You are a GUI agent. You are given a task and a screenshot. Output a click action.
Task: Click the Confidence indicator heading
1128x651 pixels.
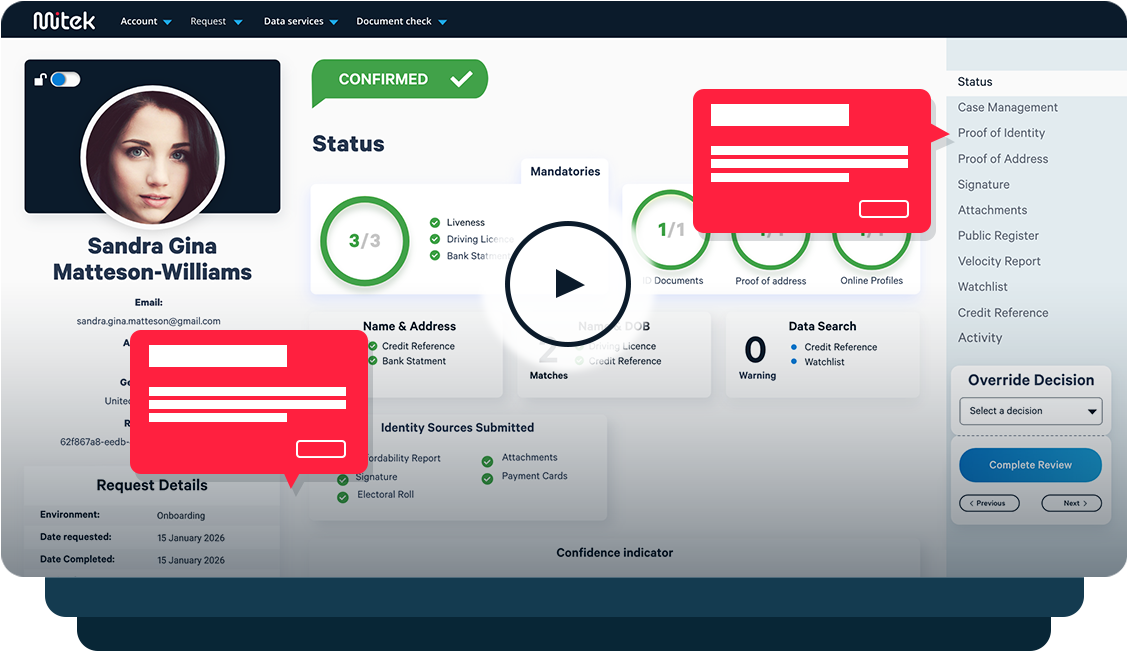[x=614, y=553]
